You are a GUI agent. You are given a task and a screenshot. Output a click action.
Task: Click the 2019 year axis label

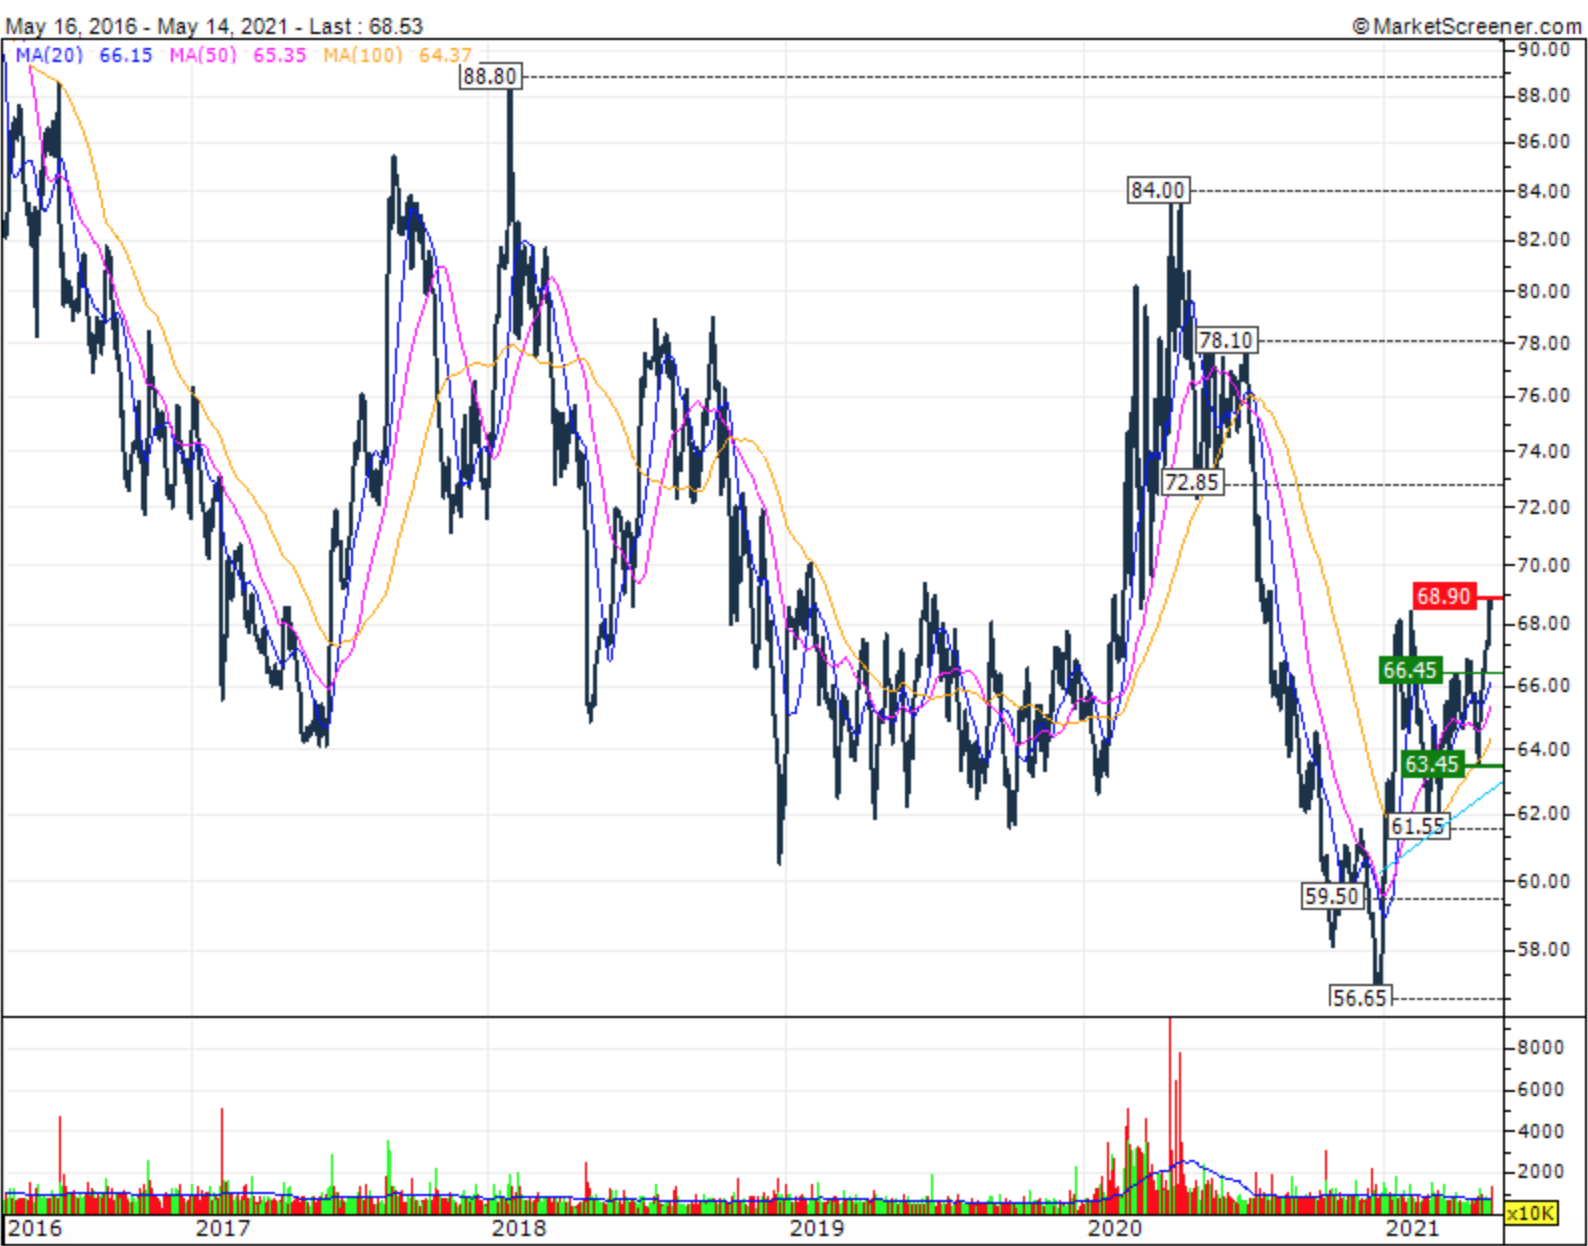click(817, 1228)
